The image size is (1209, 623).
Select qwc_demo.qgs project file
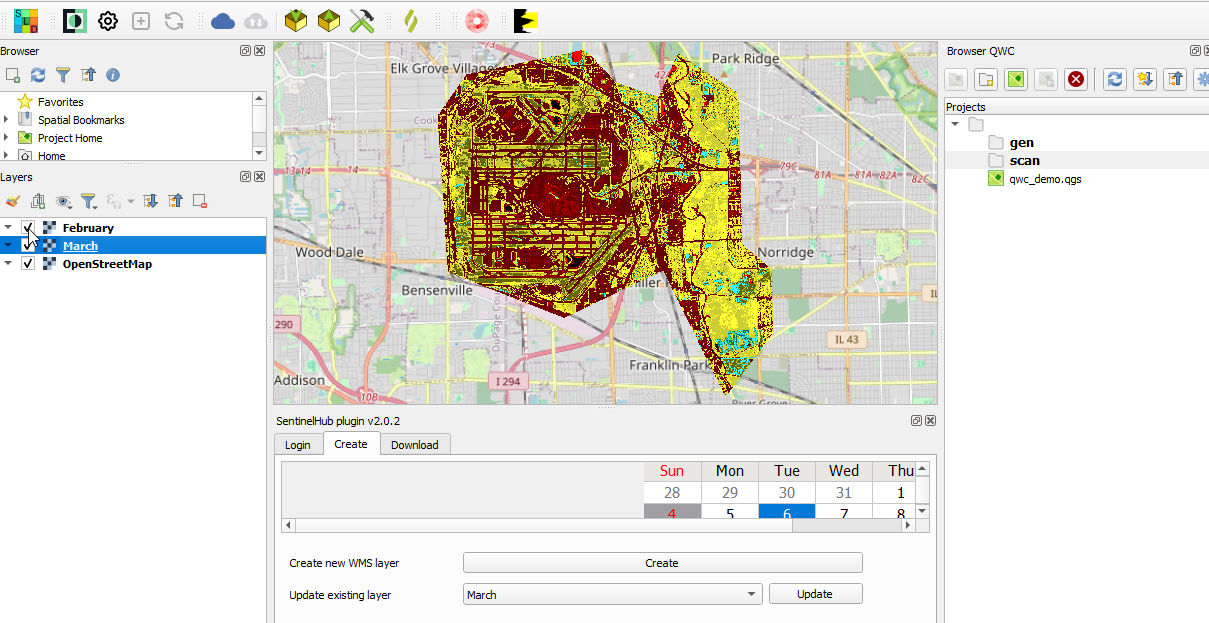[1044, 179]
